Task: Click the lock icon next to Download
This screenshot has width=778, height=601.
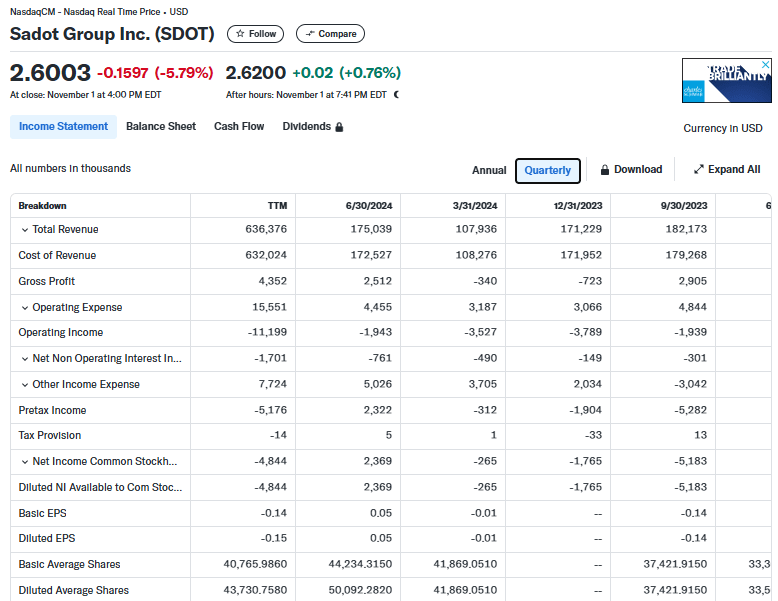Action: (x=605, y=170)
